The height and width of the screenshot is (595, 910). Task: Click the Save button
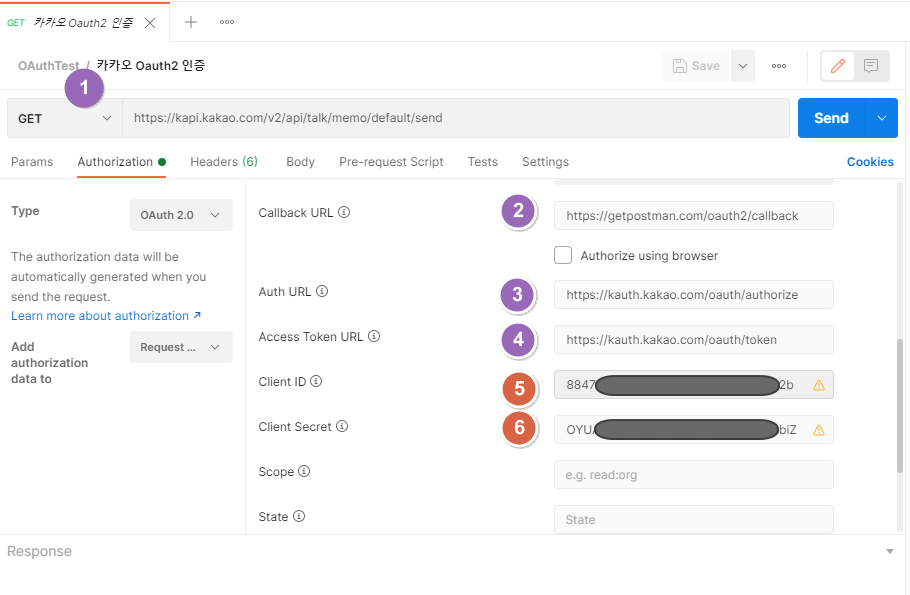click(696, 66)
